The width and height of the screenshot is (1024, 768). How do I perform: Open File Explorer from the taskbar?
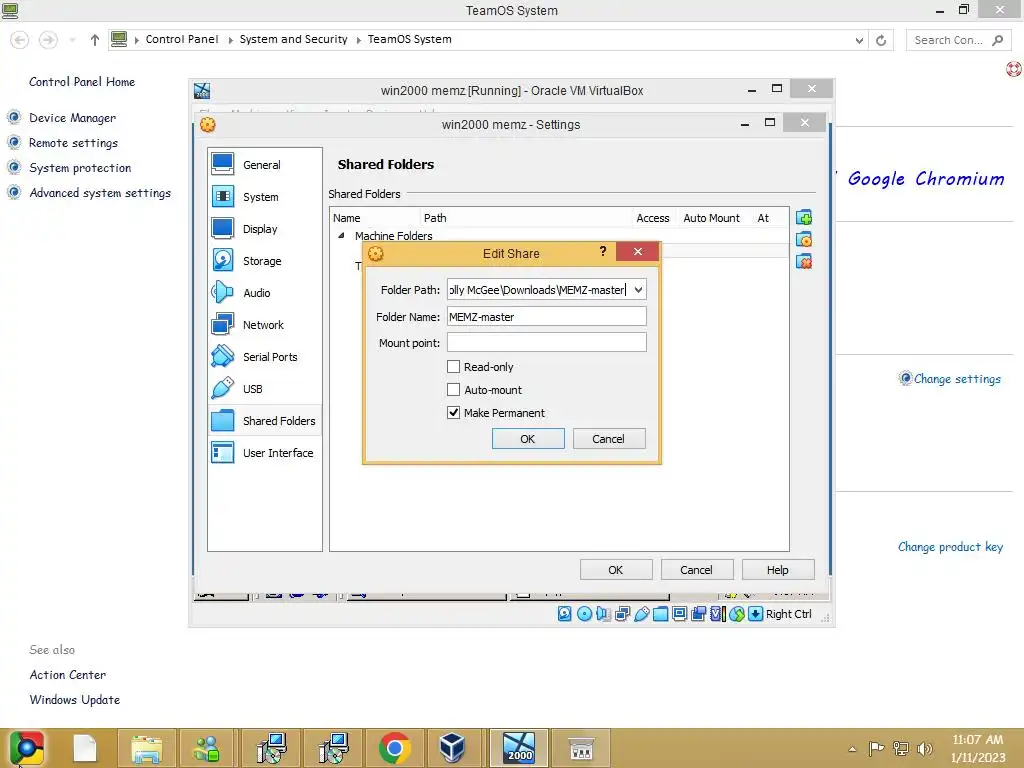[147, 748]
